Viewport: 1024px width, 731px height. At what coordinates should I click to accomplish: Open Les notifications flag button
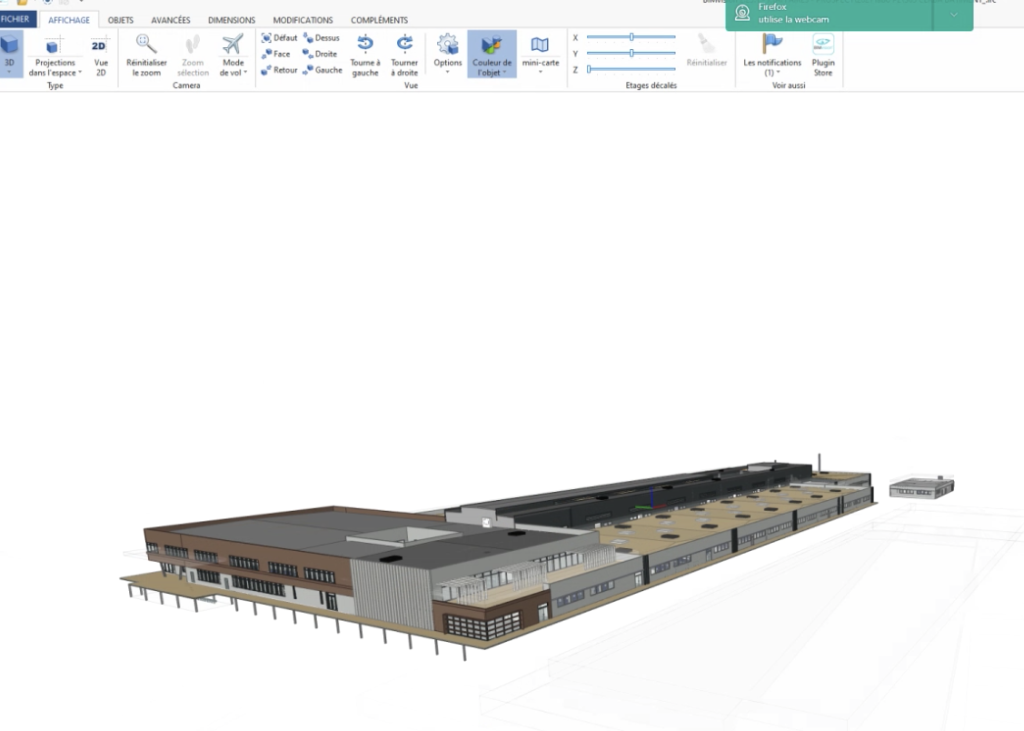tap(772, 54)
